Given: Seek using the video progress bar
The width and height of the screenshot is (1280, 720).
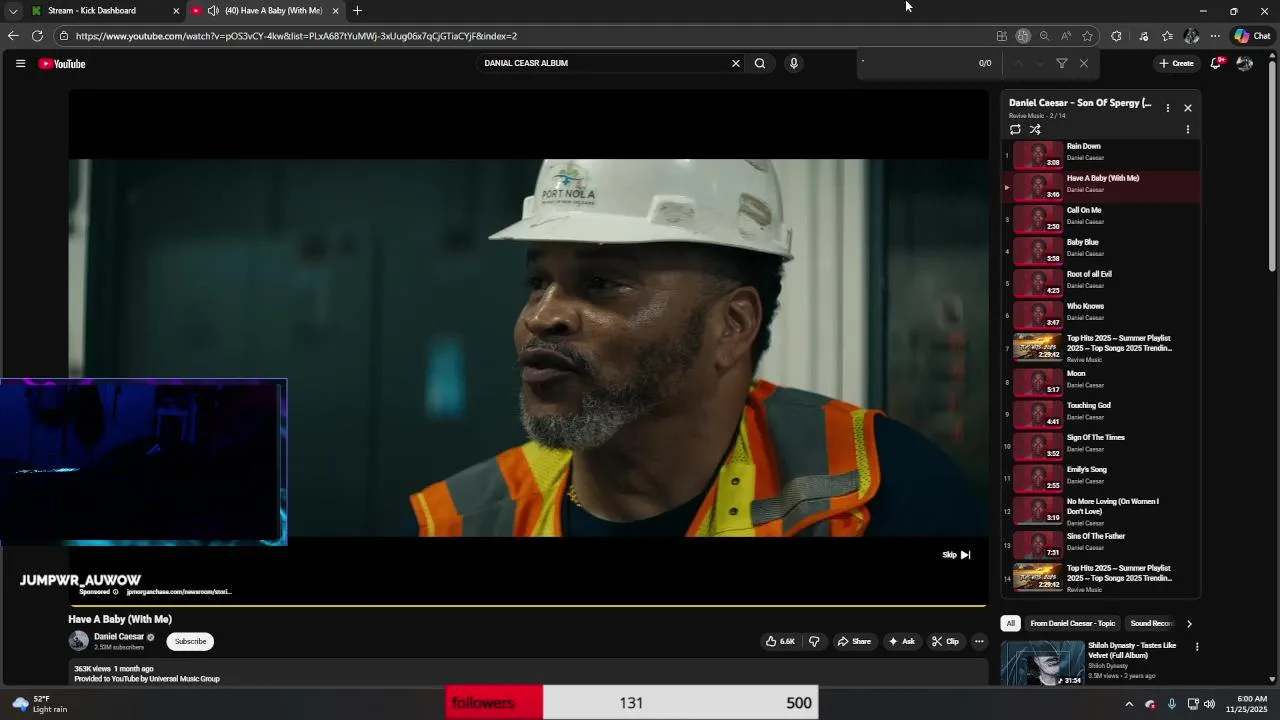Looking at the screenshot, I should pos(528,605).
